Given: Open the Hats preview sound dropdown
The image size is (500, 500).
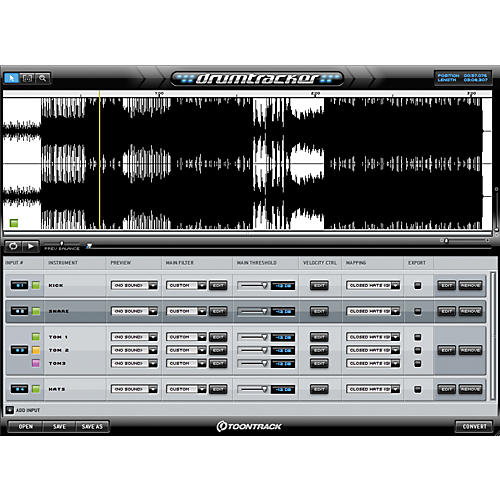Looking at the screenshot, I should [x=134, y=389].
